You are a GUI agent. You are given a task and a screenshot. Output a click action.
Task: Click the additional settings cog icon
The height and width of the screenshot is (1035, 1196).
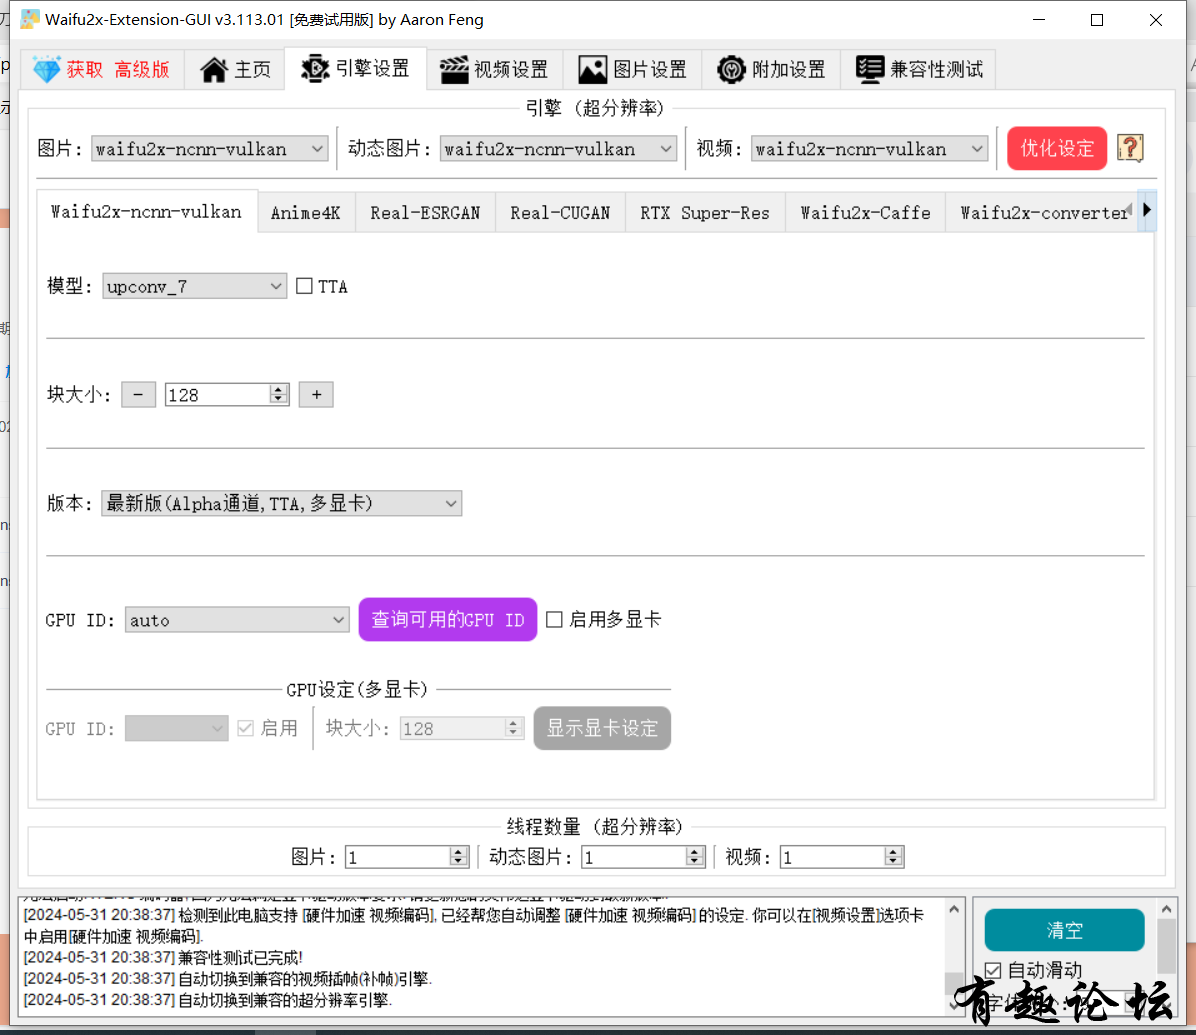pos(731,69)
